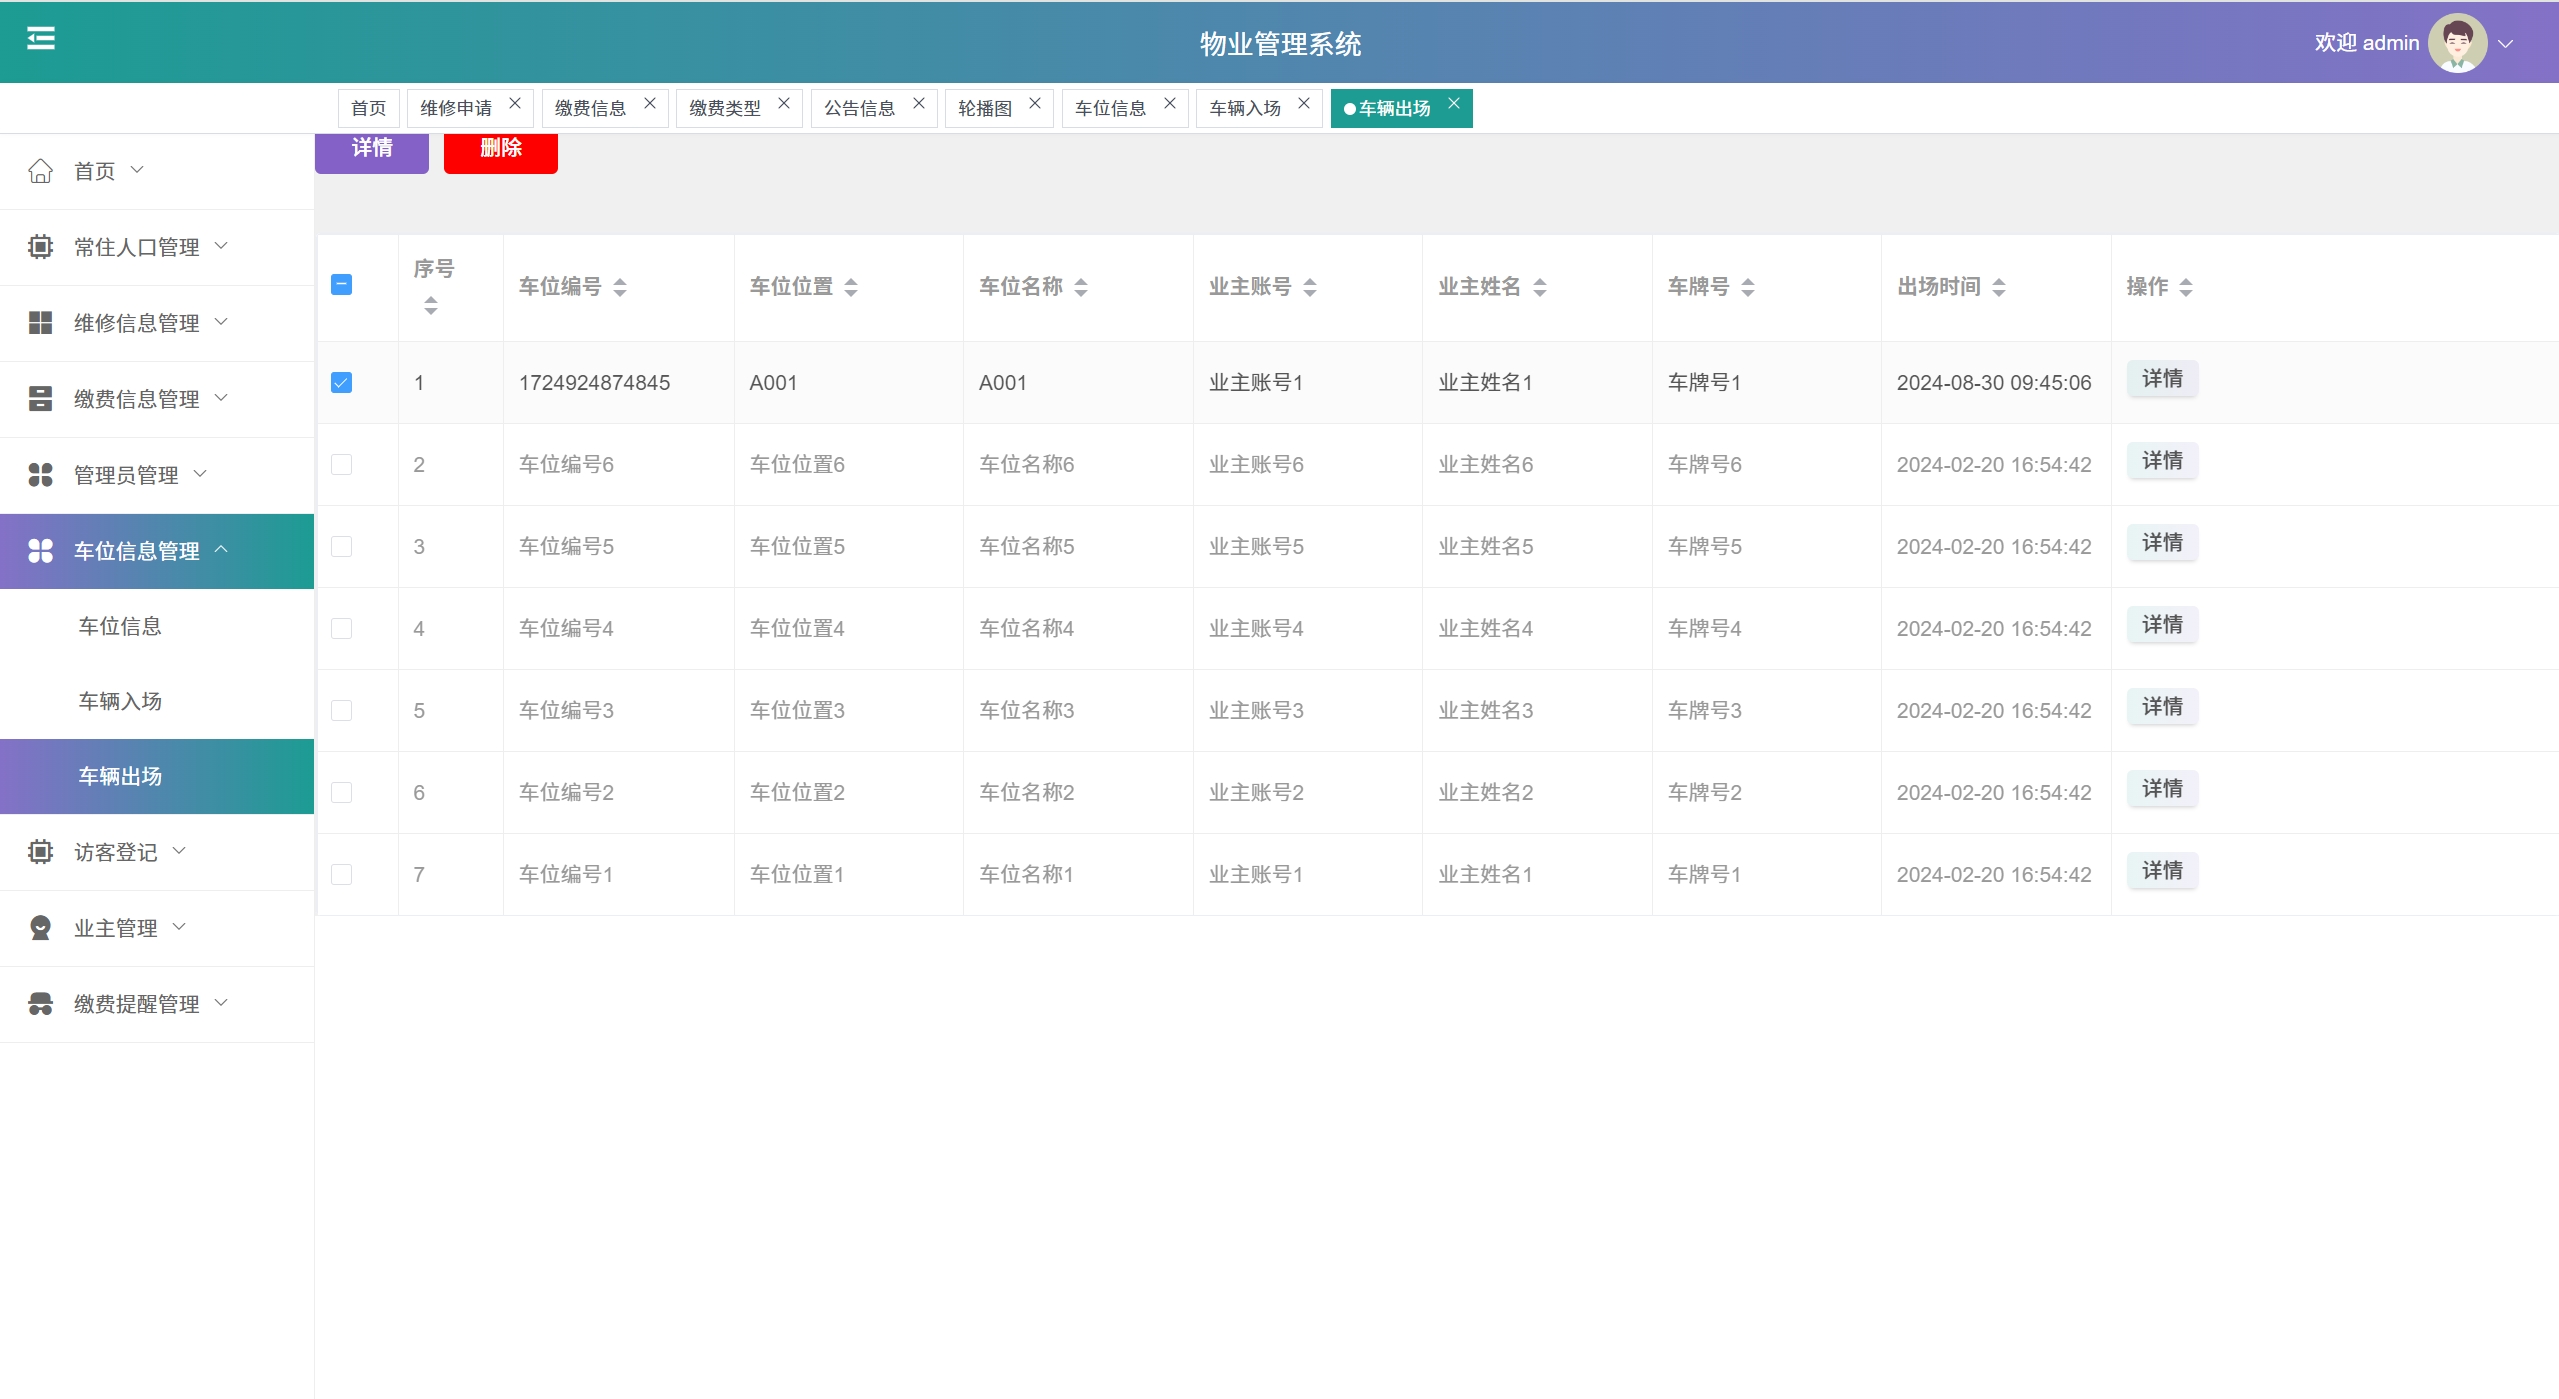Click the 缴费提醒管理 sidebar icon
This screenshot has height=1399, width=2559.
point(40,1004)
